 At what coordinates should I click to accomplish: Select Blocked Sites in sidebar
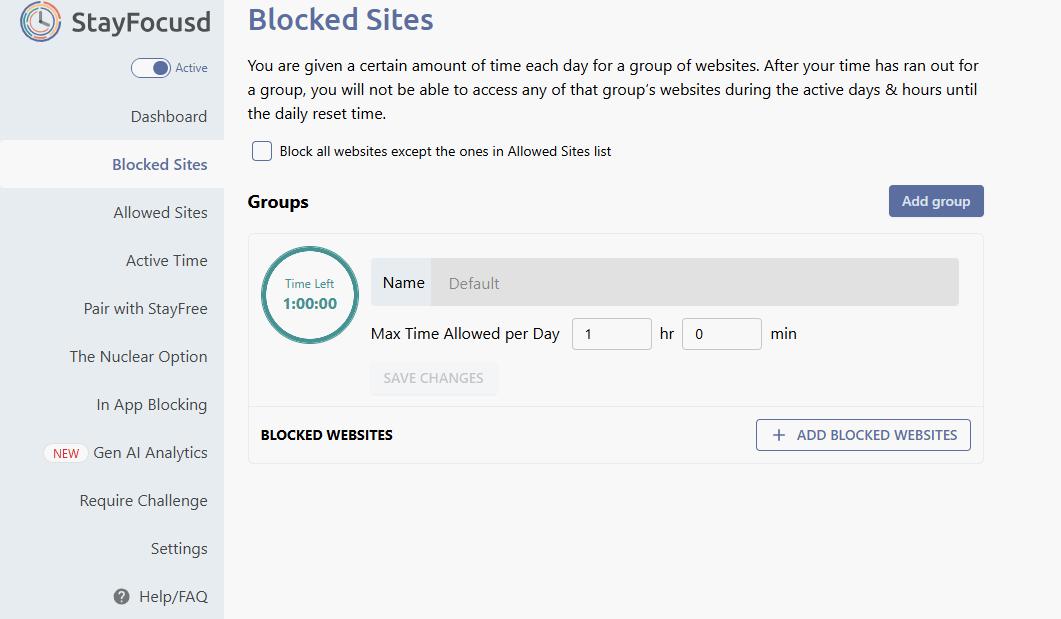tap(159, 165)
